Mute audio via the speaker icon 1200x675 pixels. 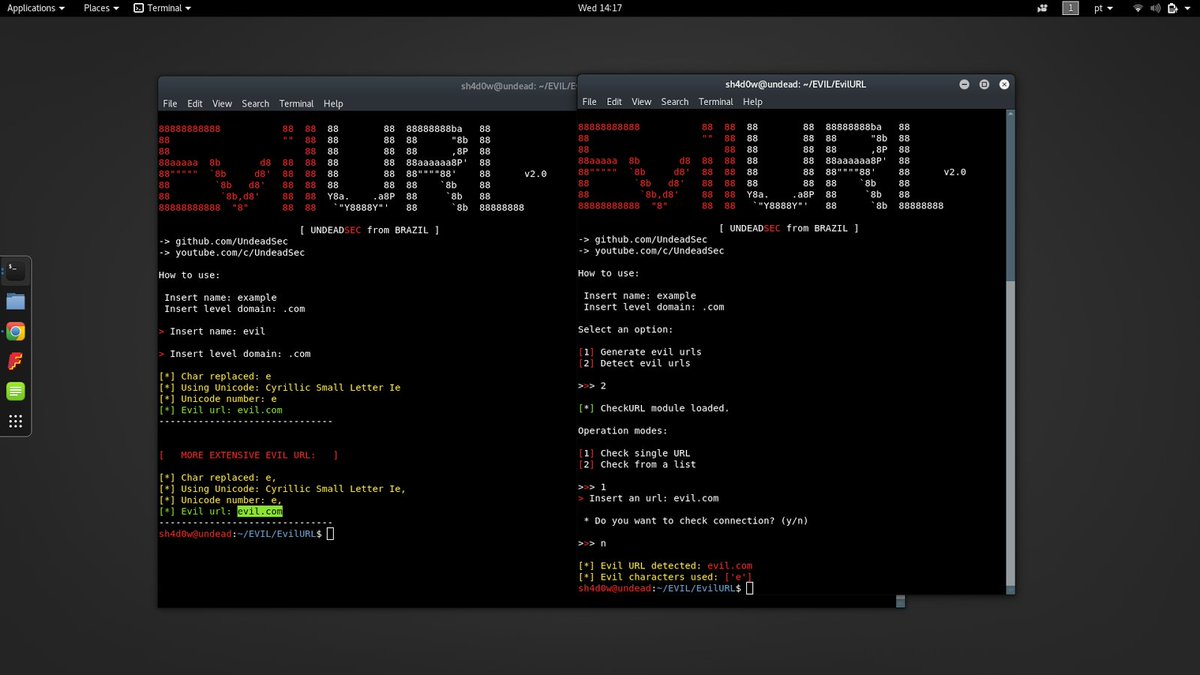tap(1155, 8)
